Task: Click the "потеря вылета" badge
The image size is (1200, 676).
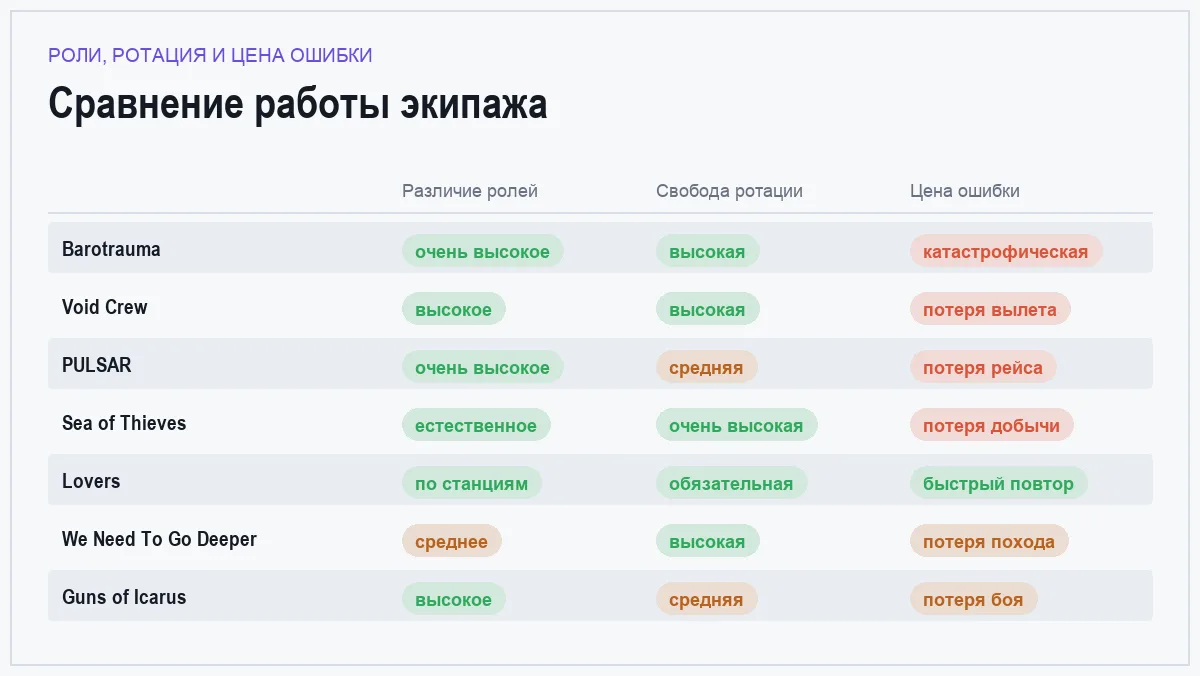Action: click(990, 309)
